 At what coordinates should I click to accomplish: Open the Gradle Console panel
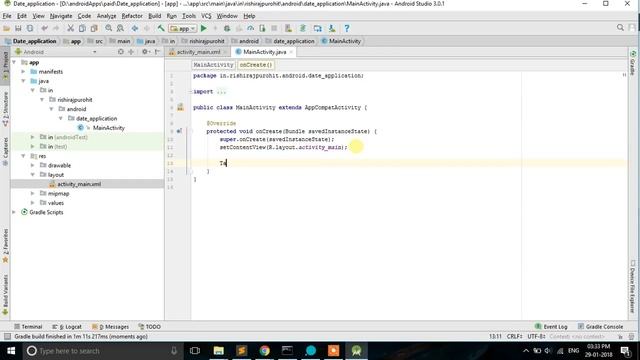[600, 327]
